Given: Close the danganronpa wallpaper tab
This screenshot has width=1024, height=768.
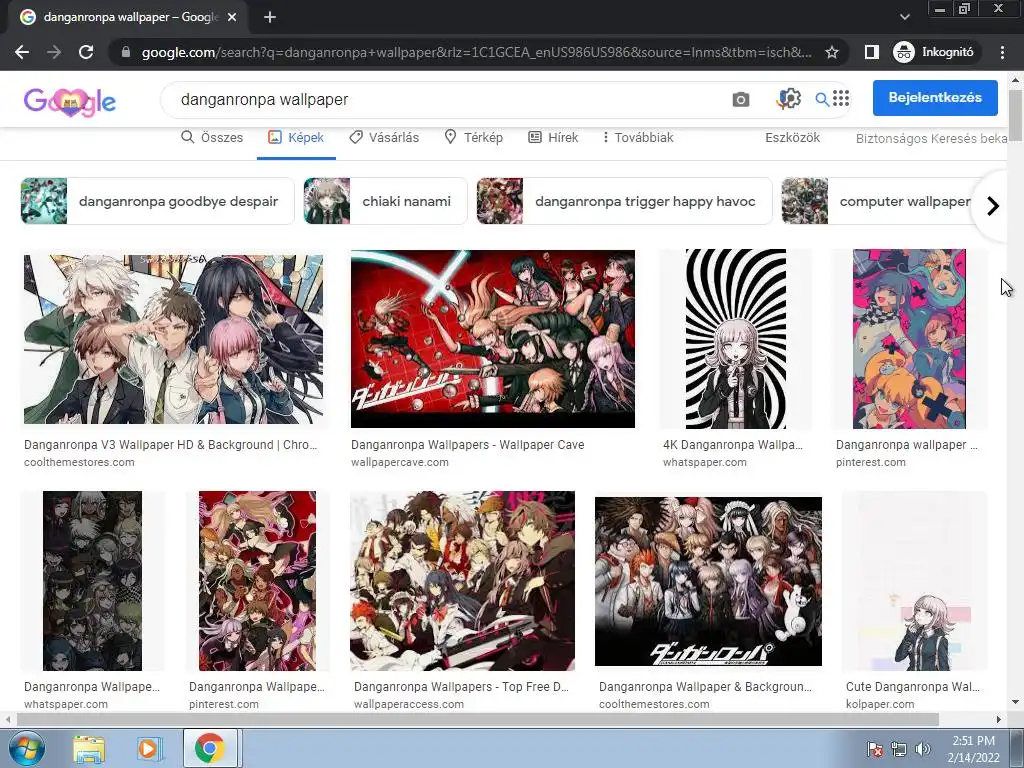Looking at the screenshot, I should [x=232, y=17].
